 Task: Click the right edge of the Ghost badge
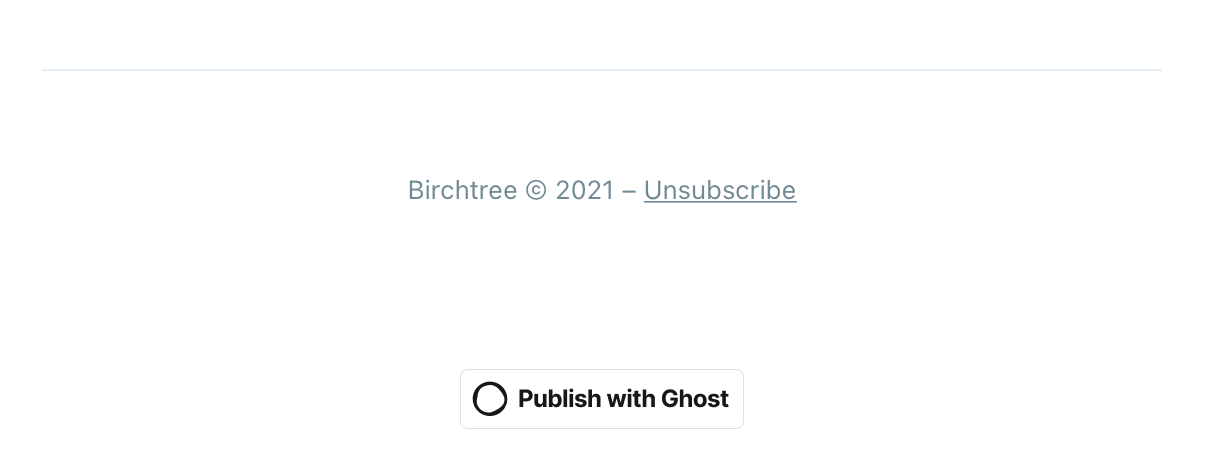(x=740, y=399)
